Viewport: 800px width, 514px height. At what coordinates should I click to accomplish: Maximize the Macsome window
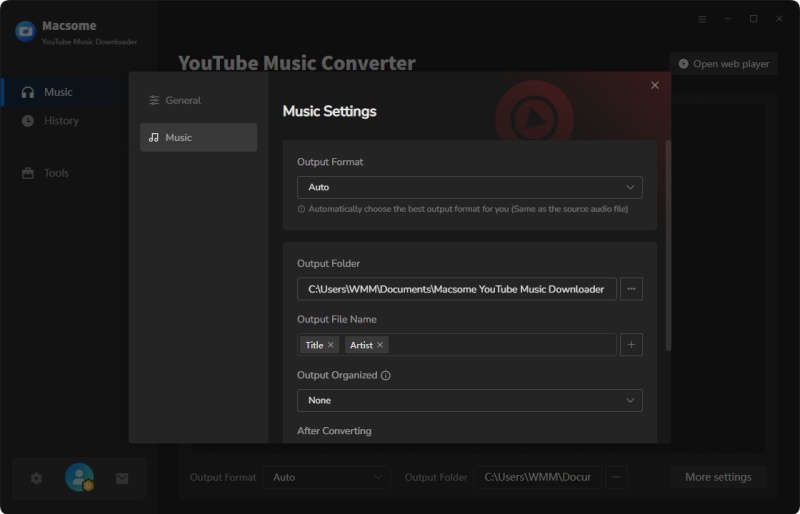pos(753,19)
